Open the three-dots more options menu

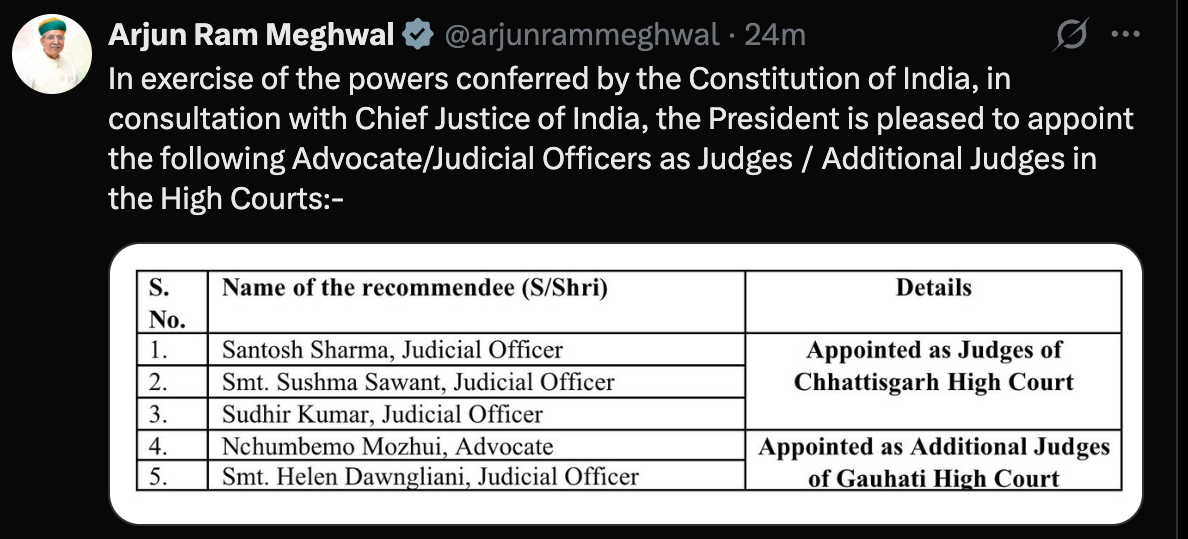pos(1125,34)
